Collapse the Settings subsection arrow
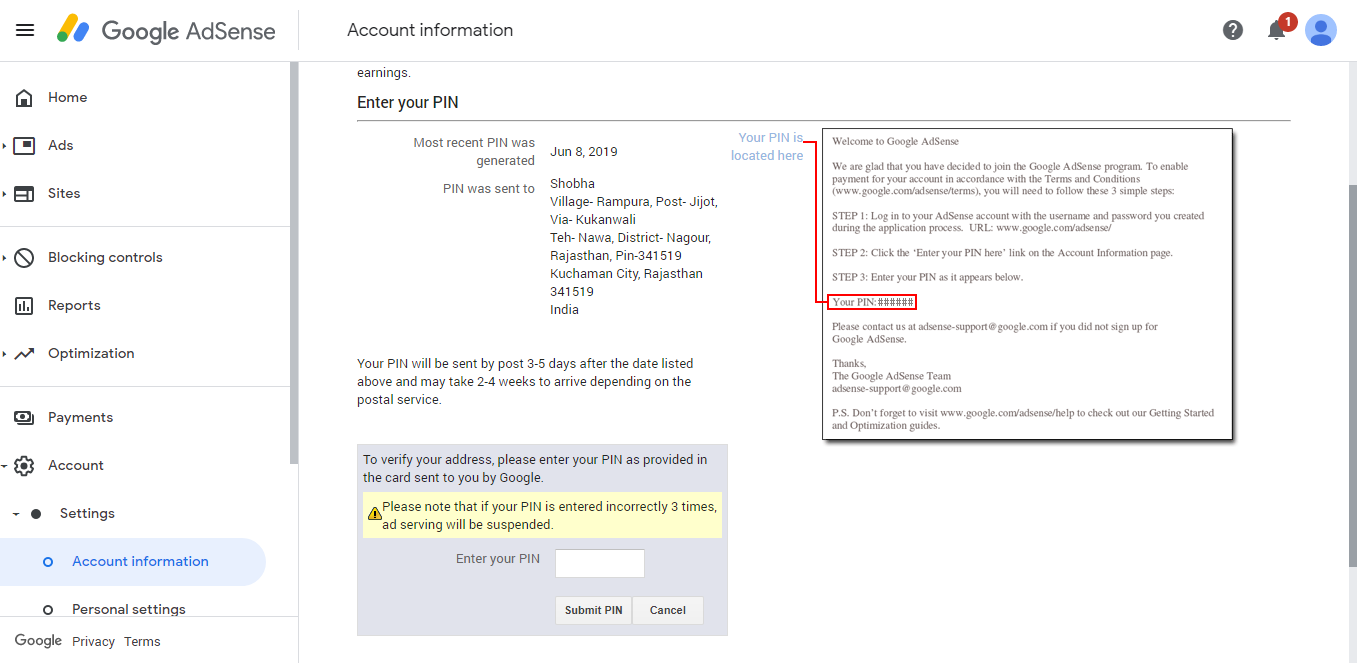The height and width of the screenshot is (663, 1366). pos(15,513)
